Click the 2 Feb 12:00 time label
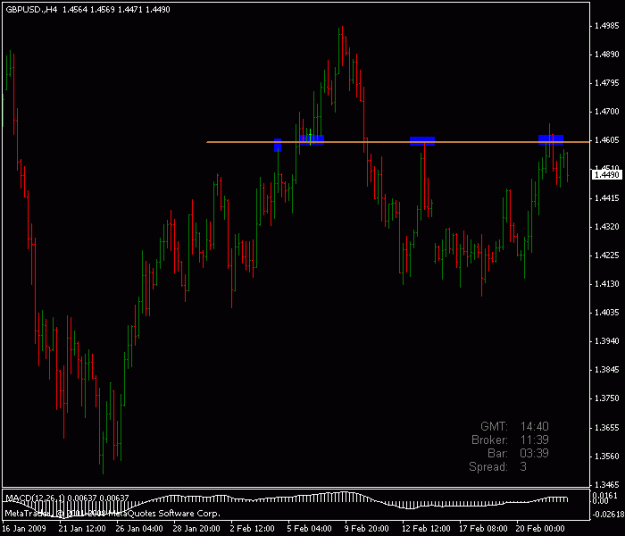 click(252, 529)
